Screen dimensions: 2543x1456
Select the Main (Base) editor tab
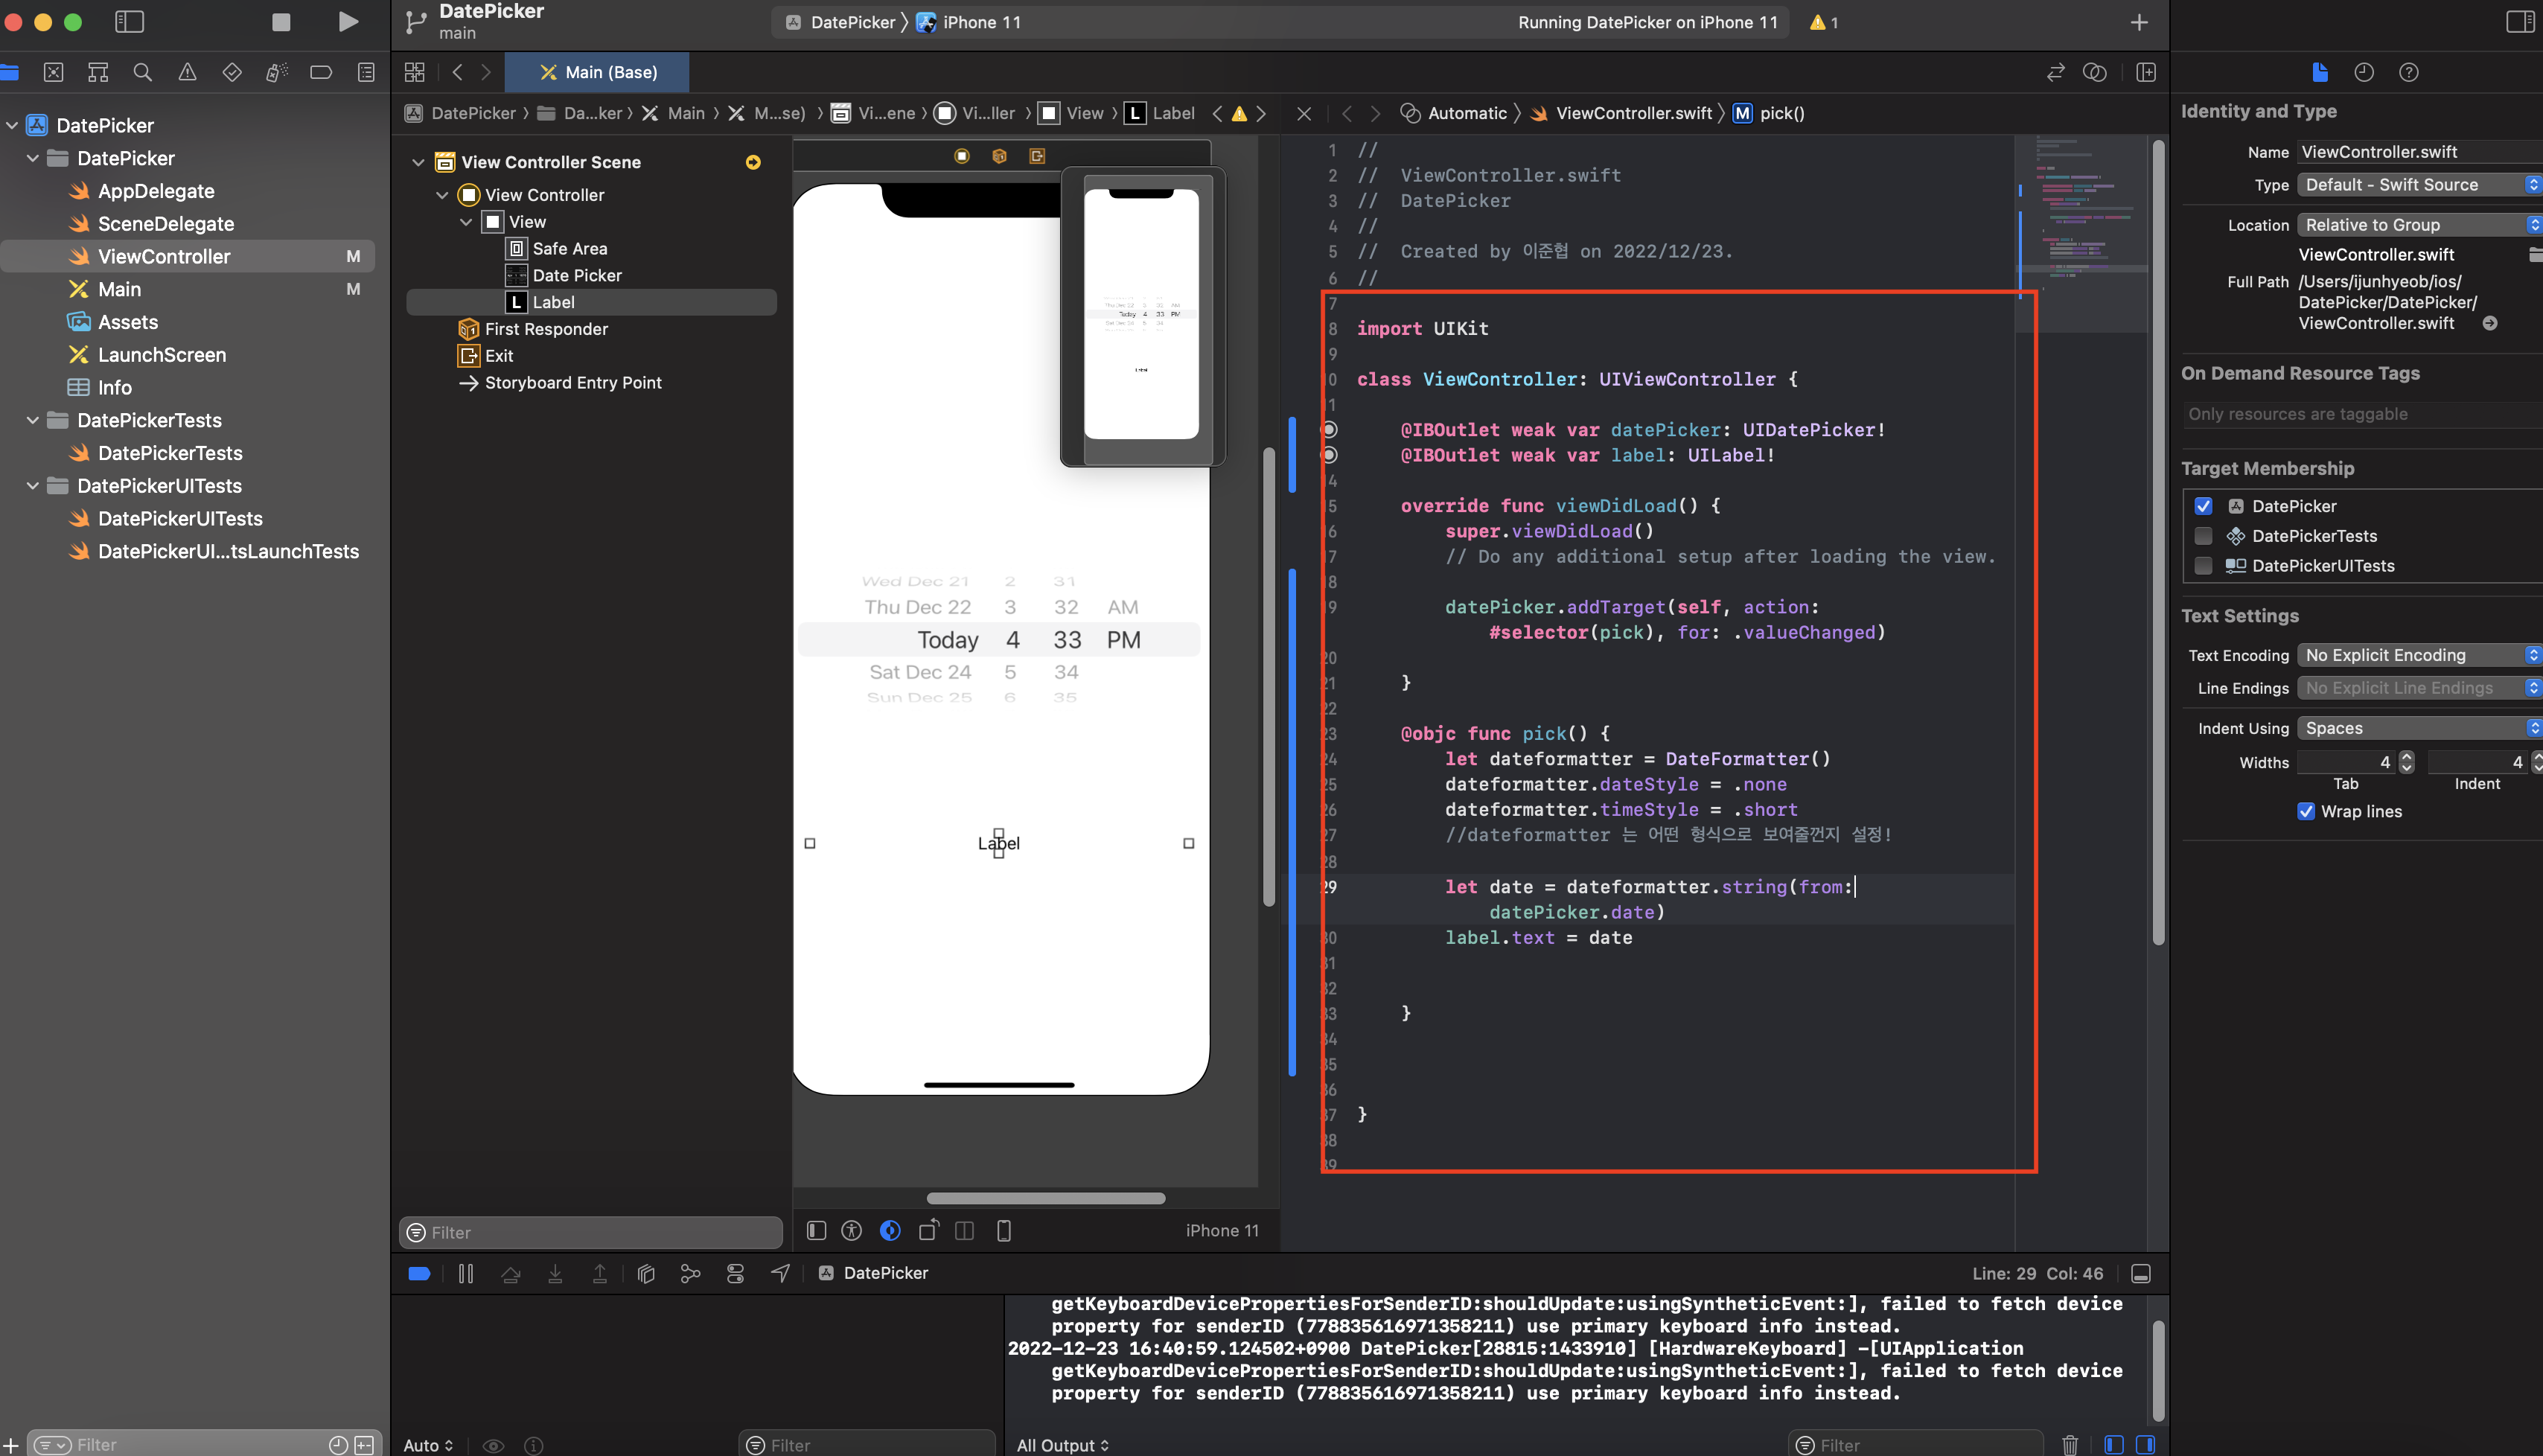598,72
